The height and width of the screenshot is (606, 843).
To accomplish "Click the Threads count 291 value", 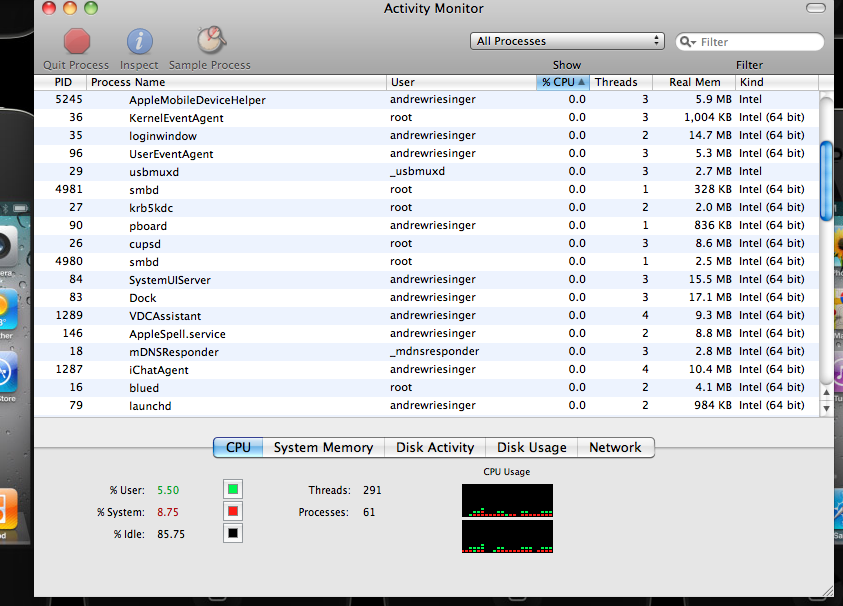I will (372, 490).
